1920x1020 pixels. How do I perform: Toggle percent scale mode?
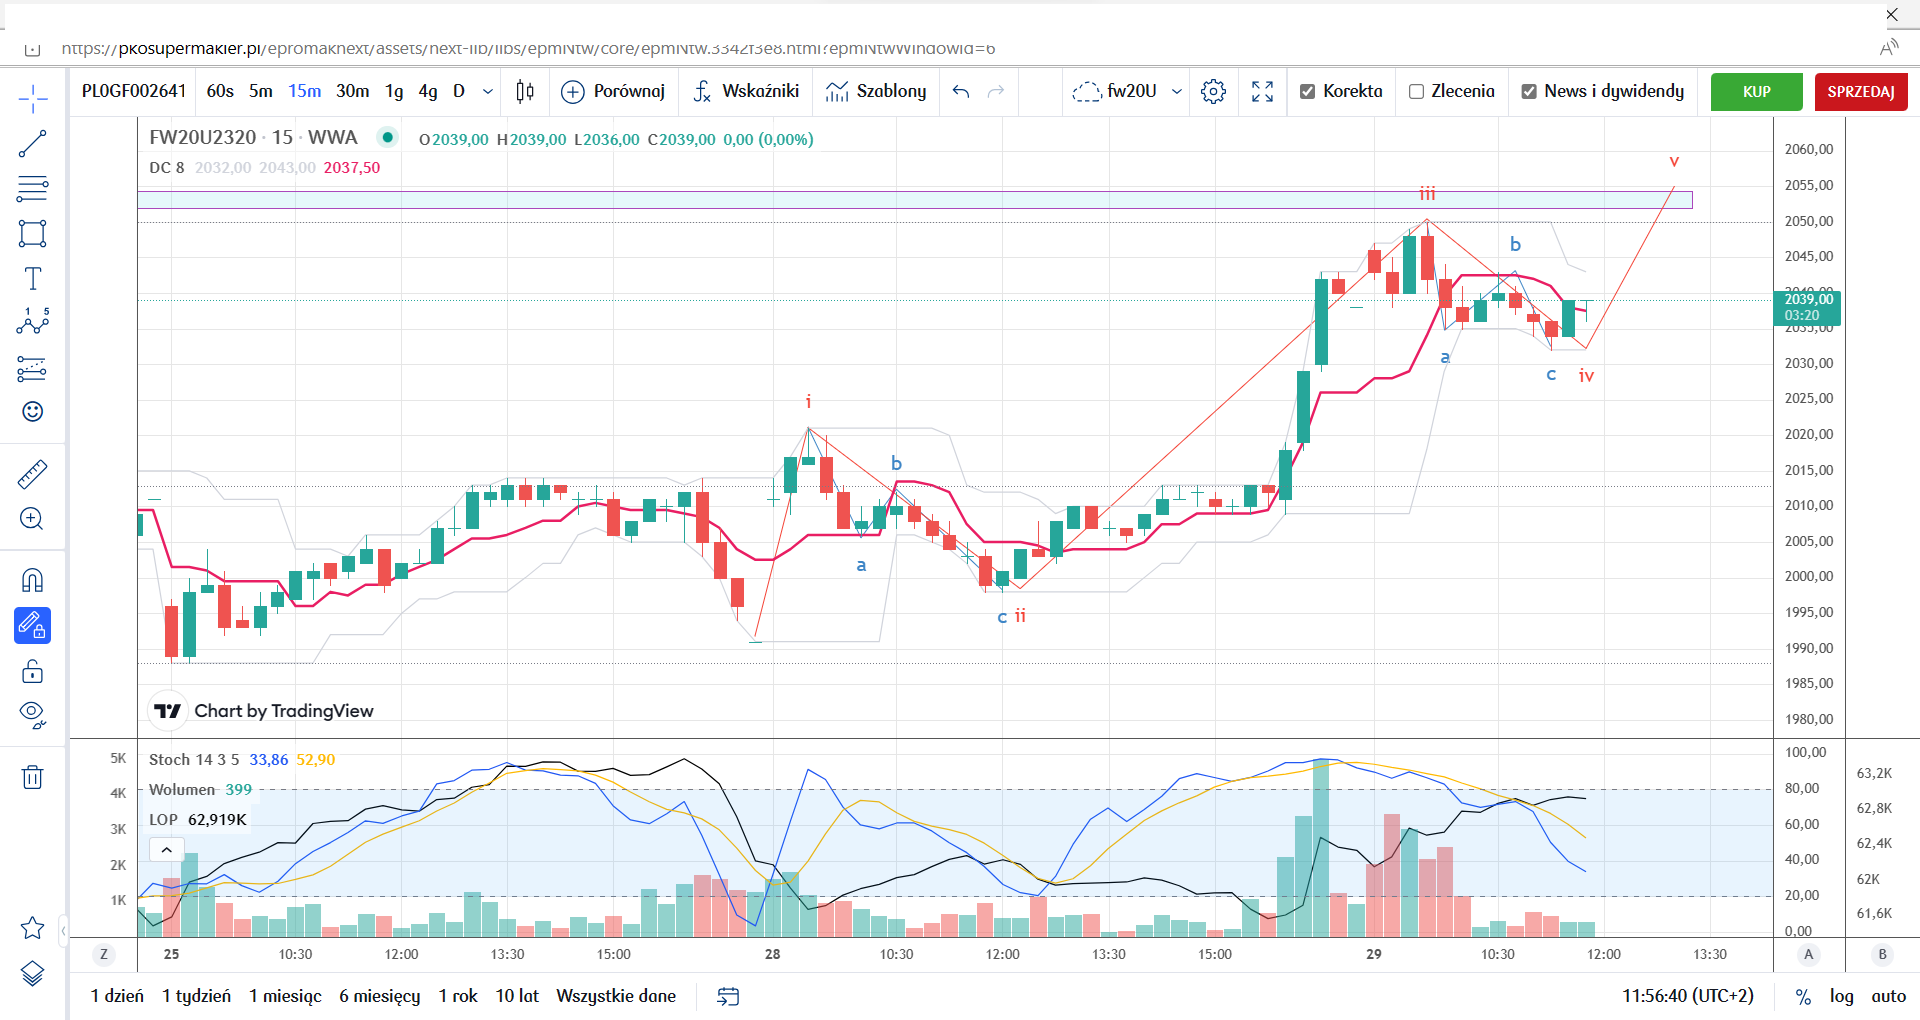1803,996
